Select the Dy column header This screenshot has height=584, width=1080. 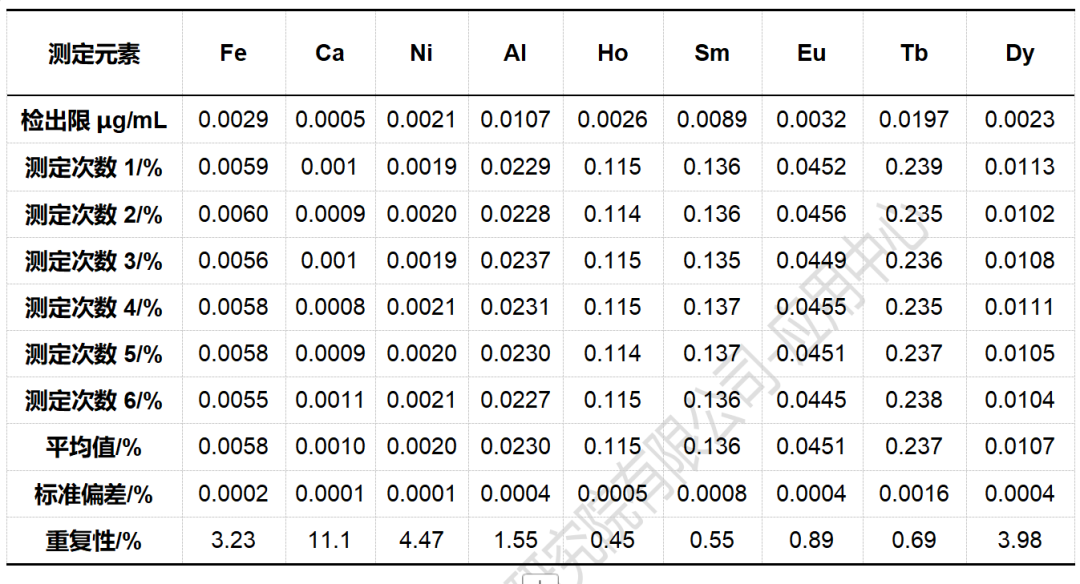[1019, 54]
